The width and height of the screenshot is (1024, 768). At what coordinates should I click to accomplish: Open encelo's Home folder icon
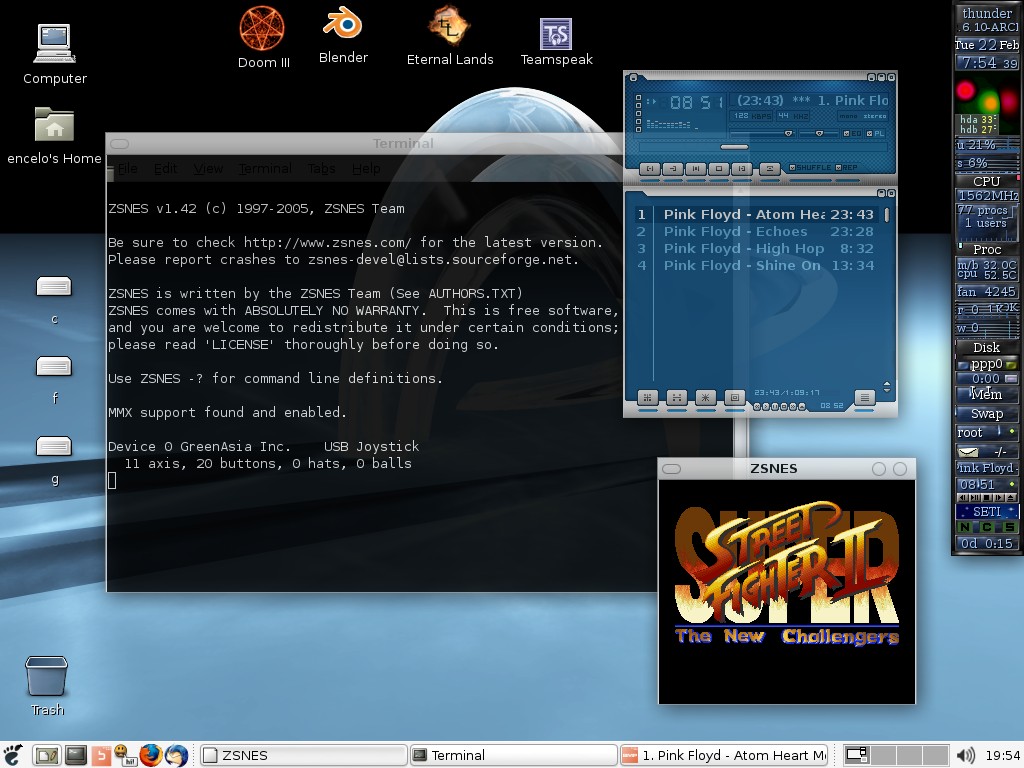[54, 136]
